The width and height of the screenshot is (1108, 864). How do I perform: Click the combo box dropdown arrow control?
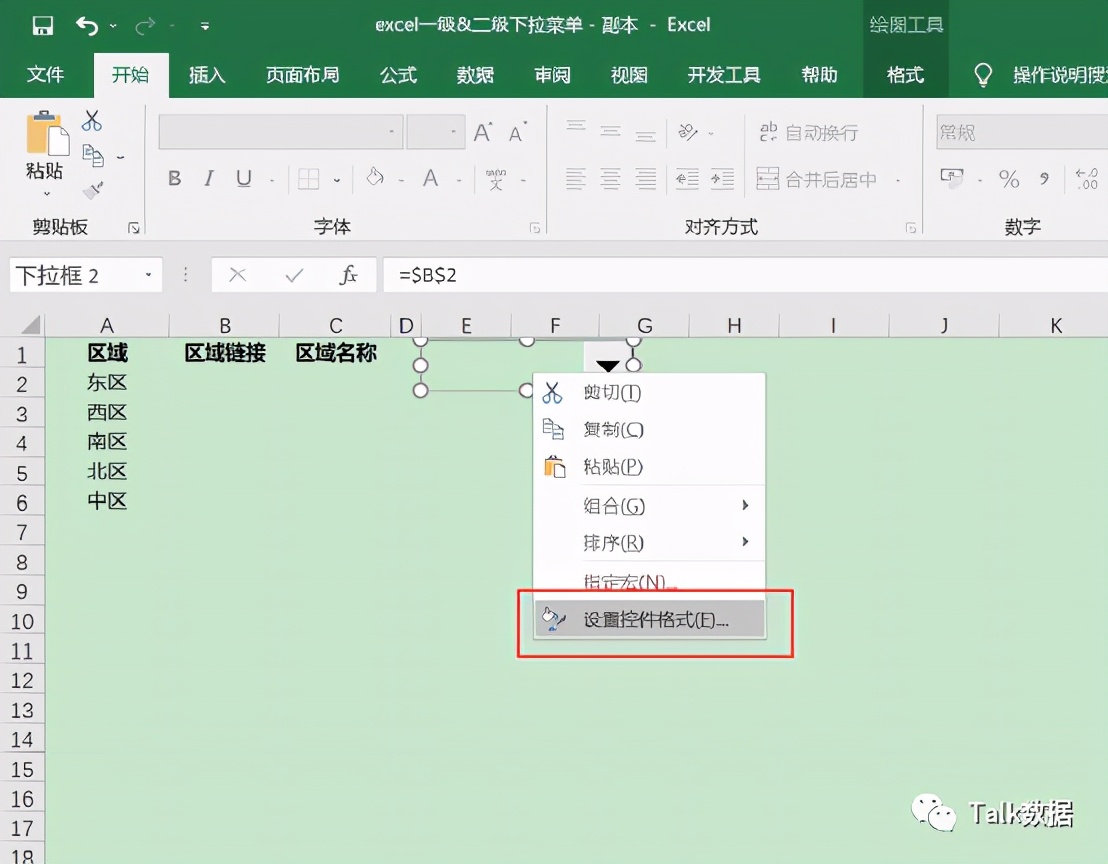tap(608, 364)
